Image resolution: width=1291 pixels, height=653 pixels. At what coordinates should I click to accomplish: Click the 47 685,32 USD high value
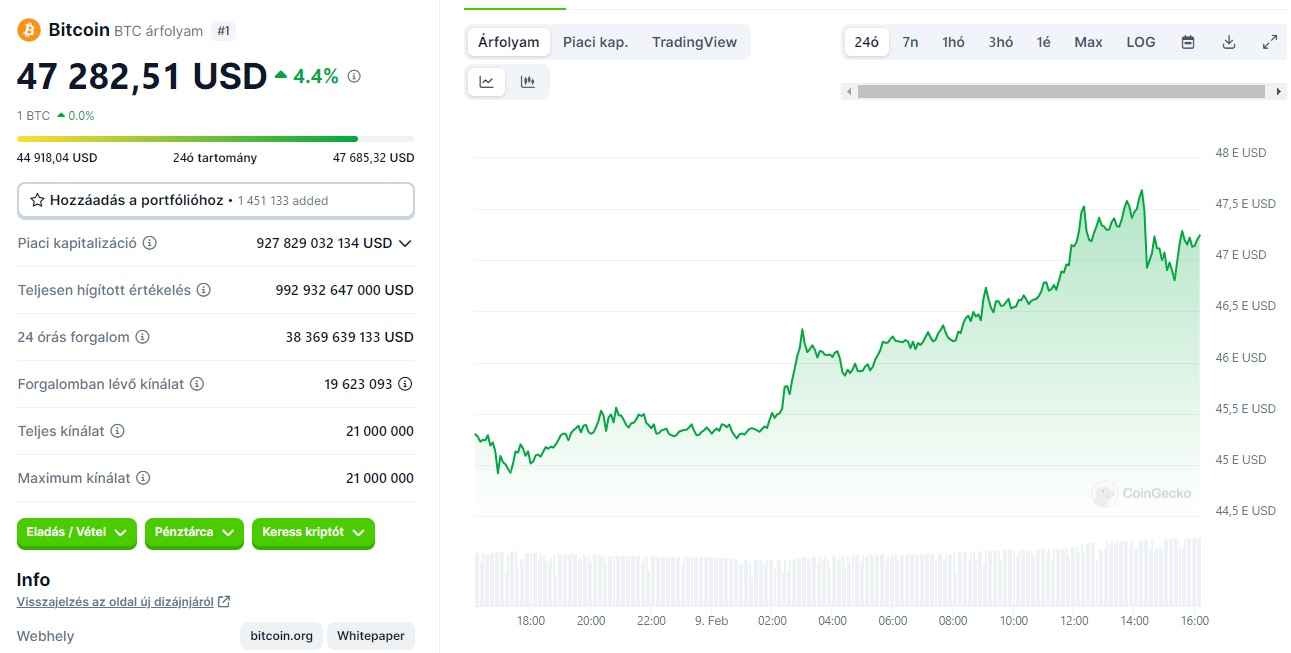[x=373, y=158]
